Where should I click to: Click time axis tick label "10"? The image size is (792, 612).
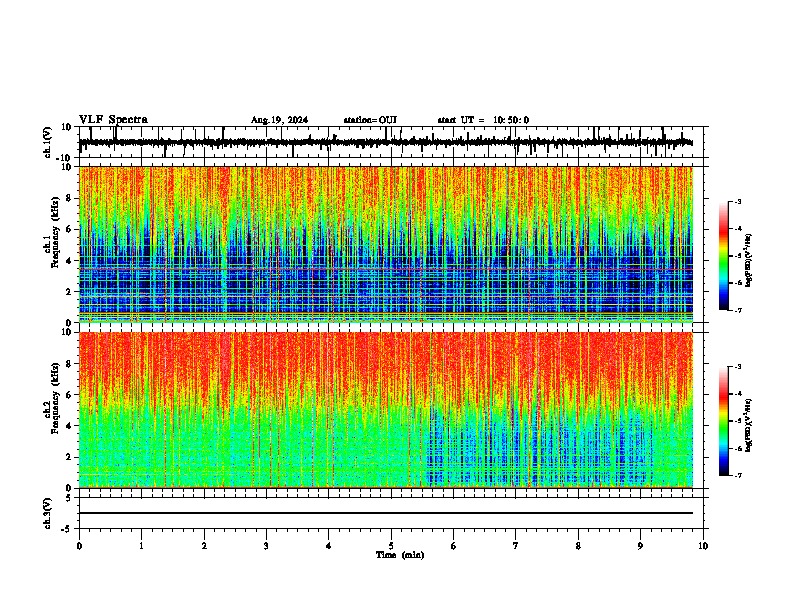(x=703, y=546)
